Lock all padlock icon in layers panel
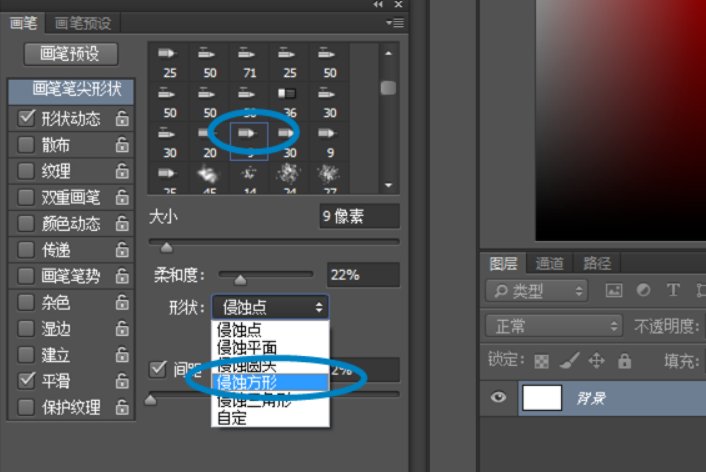Viewport: 706px width, 472px height. point(624,360)
